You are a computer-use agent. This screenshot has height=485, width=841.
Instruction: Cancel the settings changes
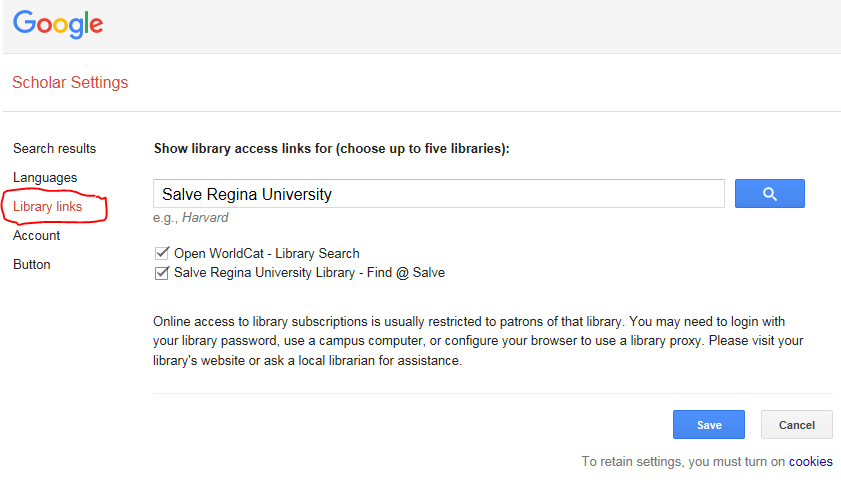coord(796,425)
